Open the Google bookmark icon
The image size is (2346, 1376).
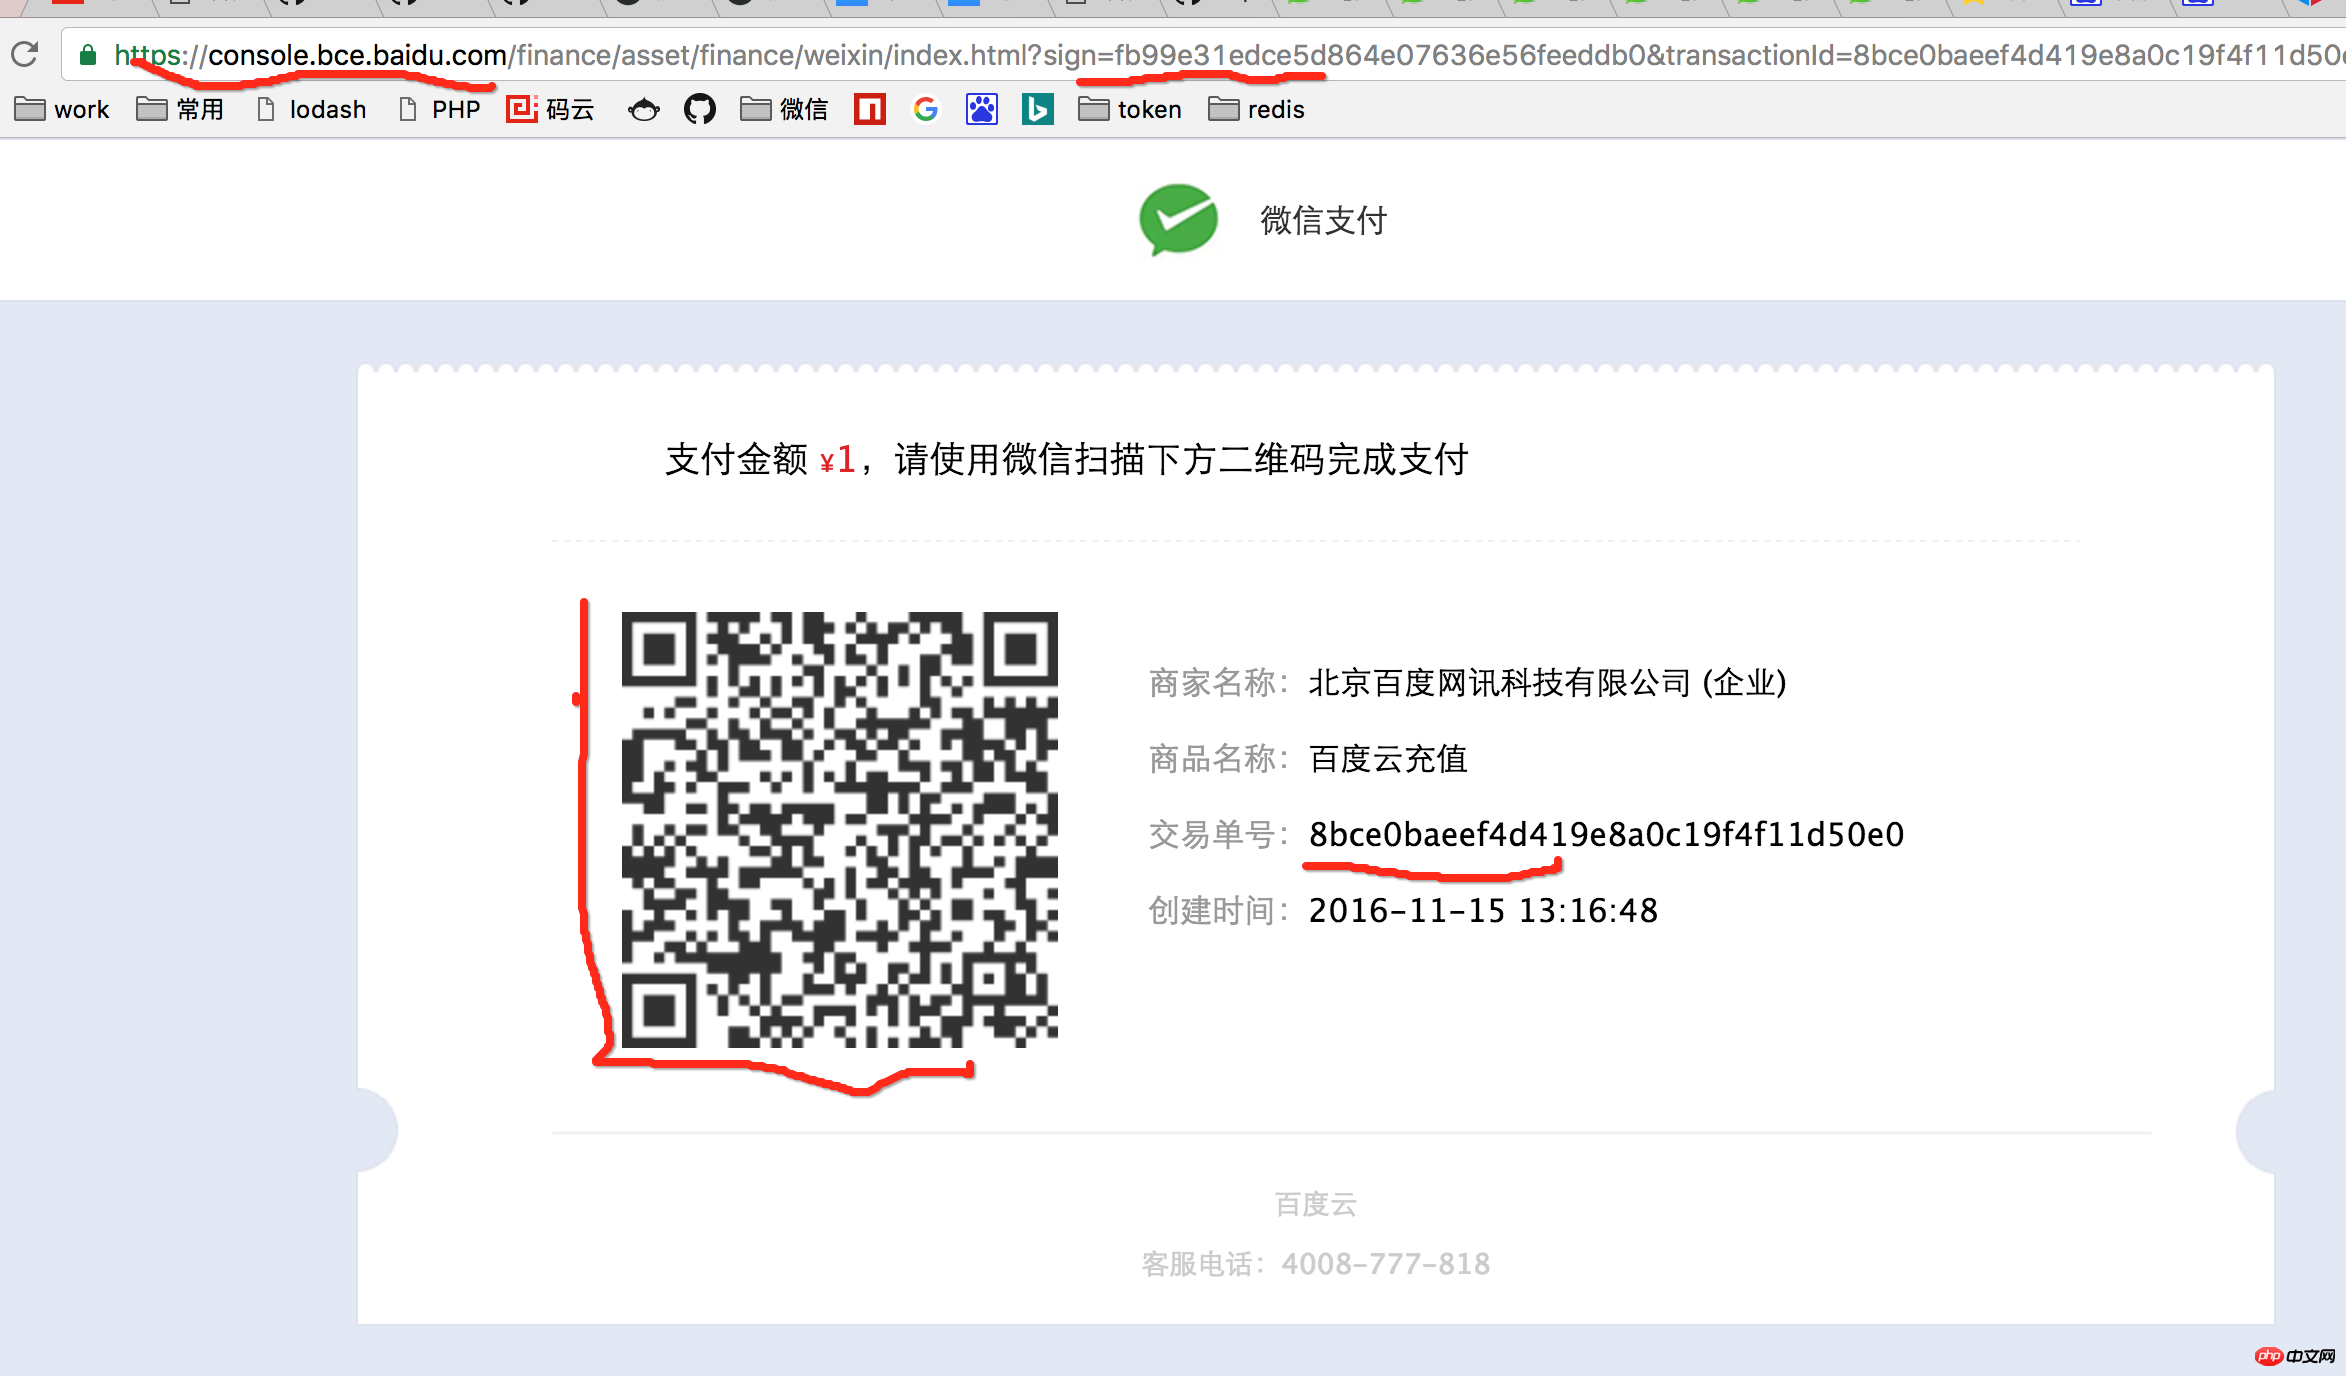(926, 109)
